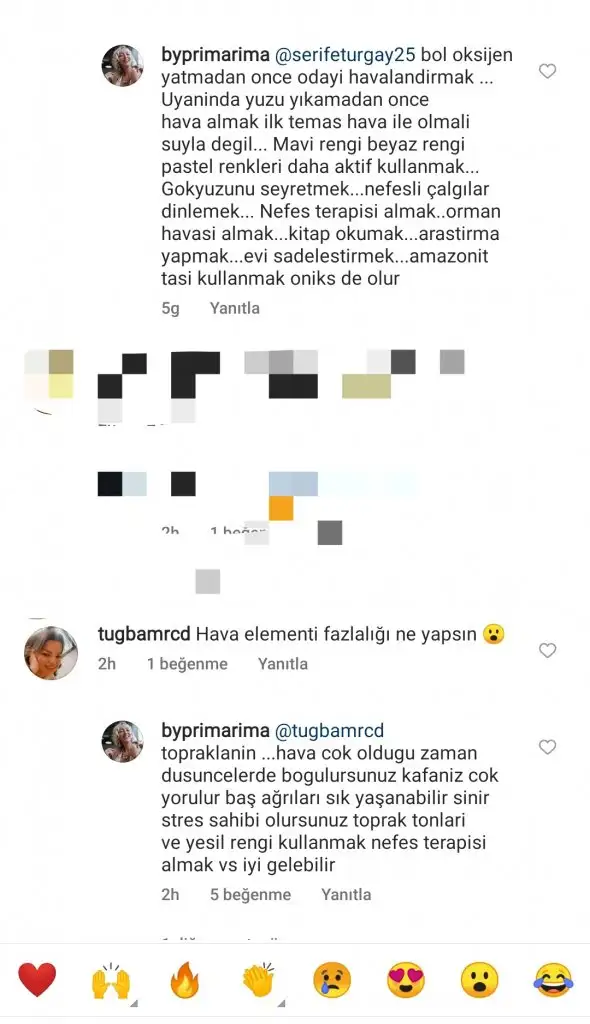Select the heart-eyes emoji reaction
This screenshot has height=1024, width=590.
click(x=406, y=980)
